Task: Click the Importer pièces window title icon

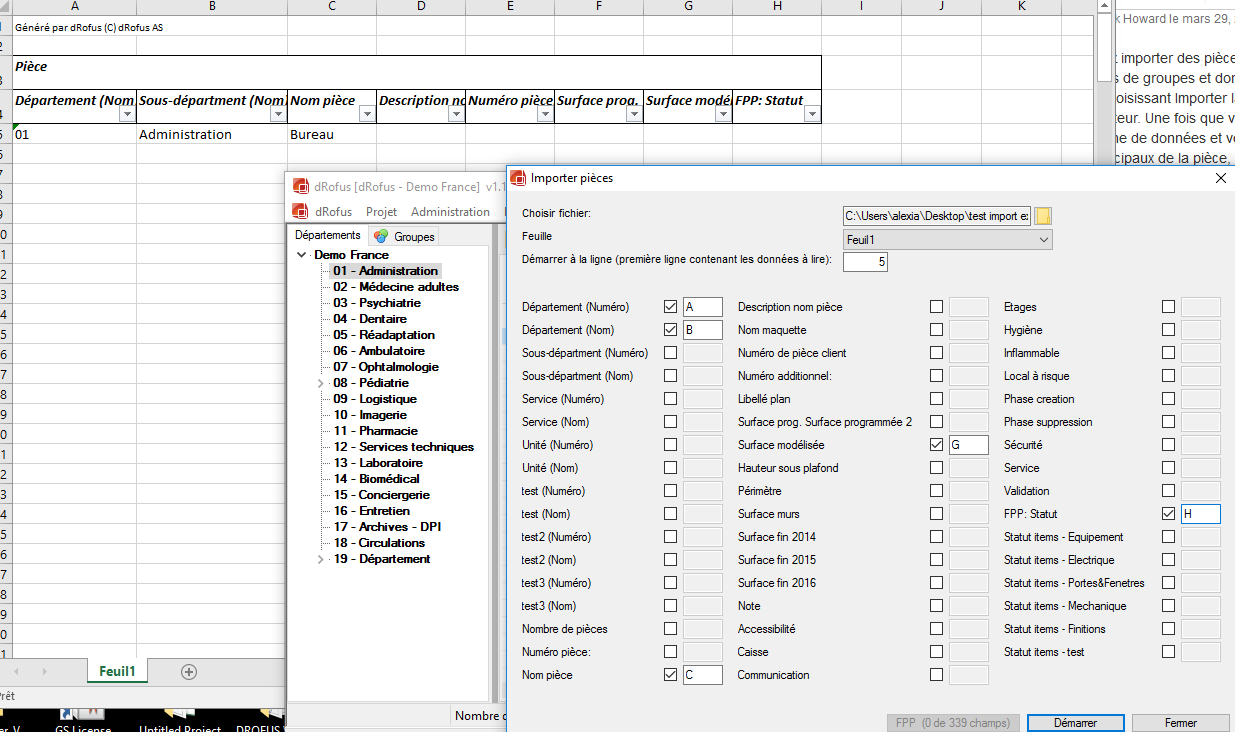Action: tap(518, 178)
